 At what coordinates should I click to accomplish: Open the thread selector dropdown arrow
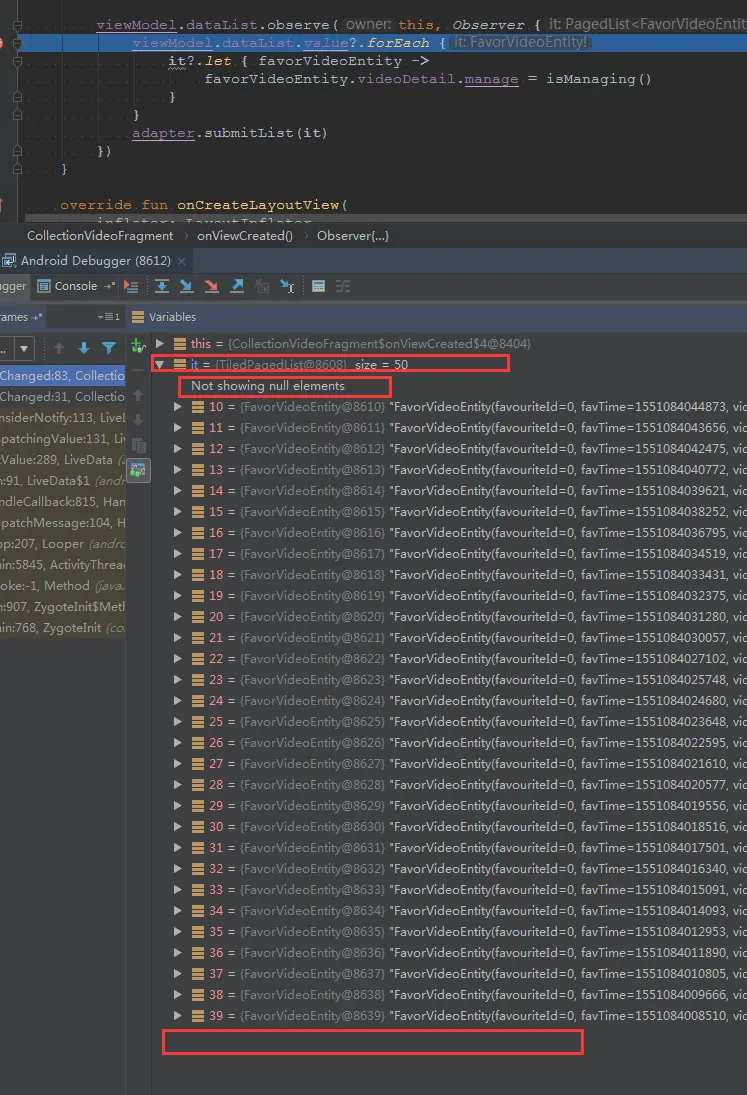pyautogui.click(x=24, y=348)
